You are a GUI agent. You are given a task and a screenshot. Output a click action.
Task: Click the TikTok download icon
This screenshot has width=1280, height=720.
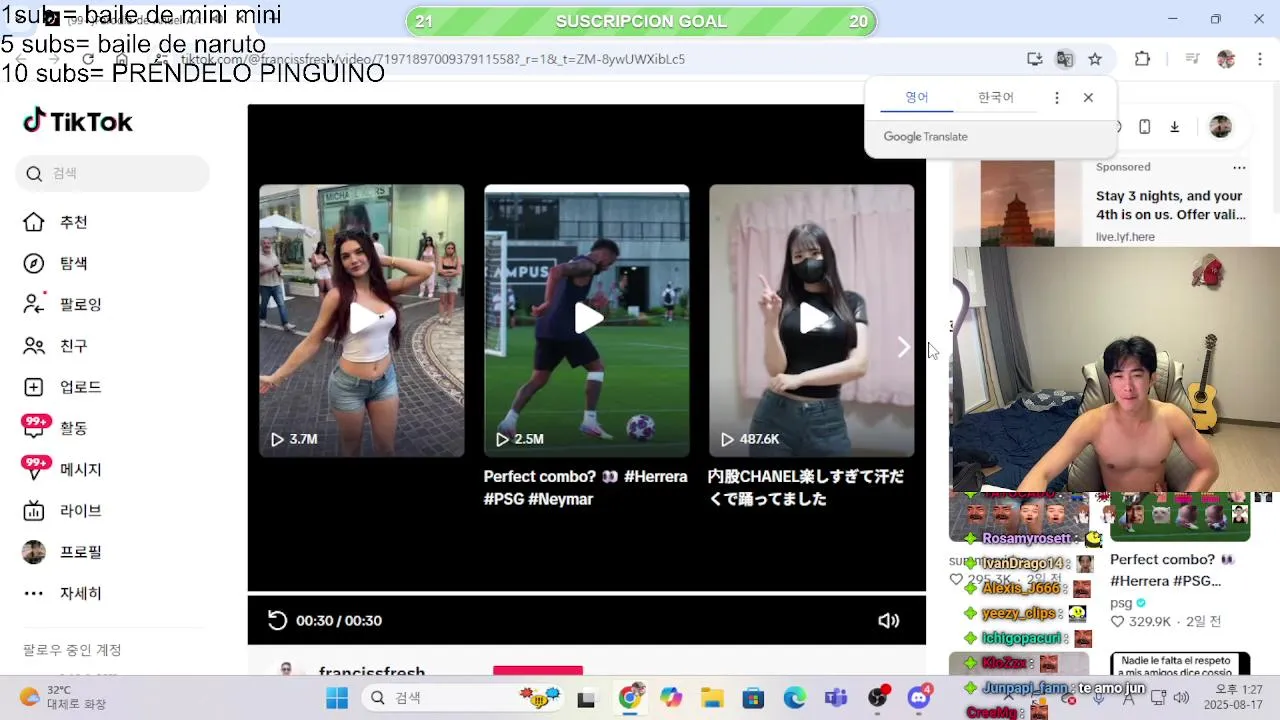(x=1175, y=127)
